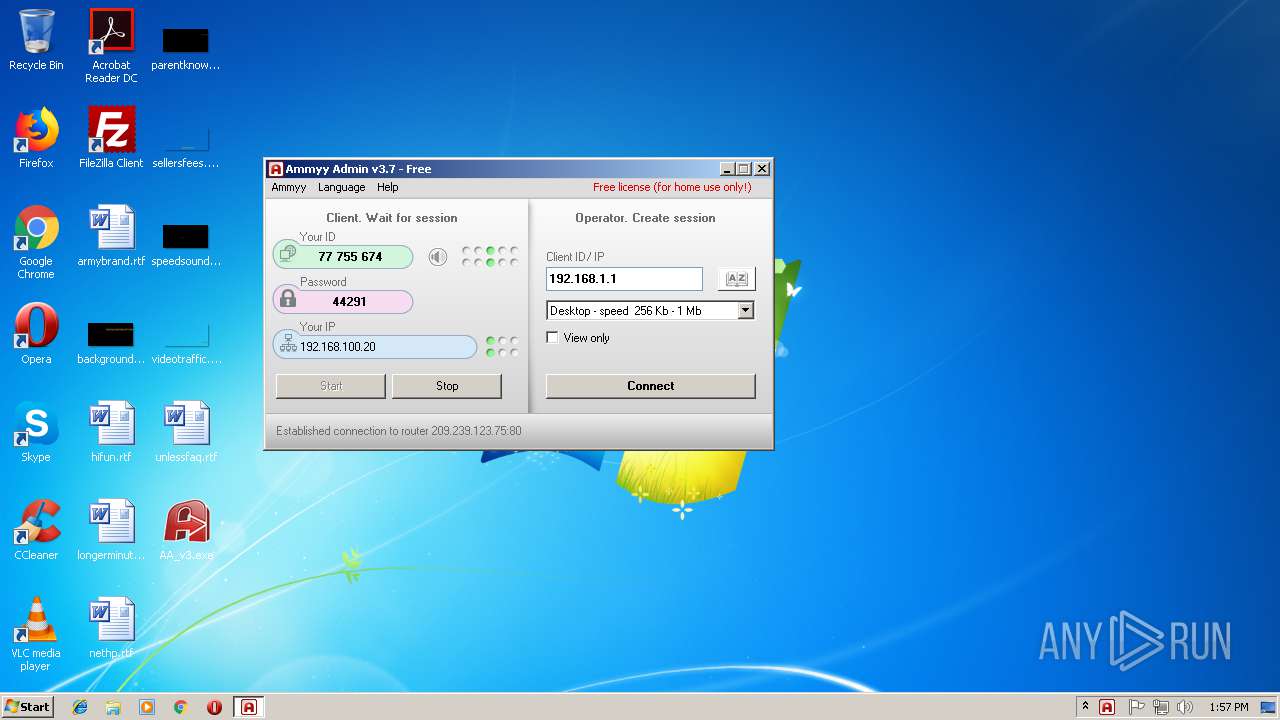The image size is (1280, 720).
Task: Open Internet Explorer from taskbar
Action: click(80, 707)
